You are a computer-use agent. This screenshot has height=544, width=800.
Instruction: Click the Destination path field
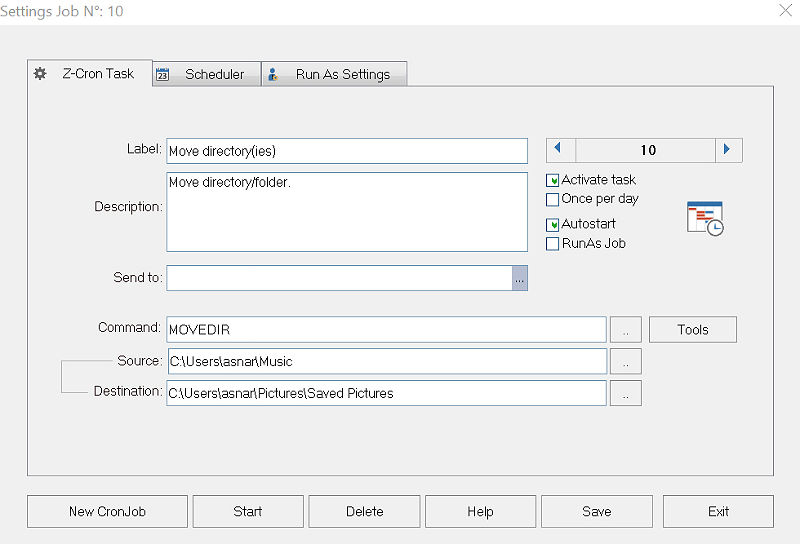[x=386, y=393]
